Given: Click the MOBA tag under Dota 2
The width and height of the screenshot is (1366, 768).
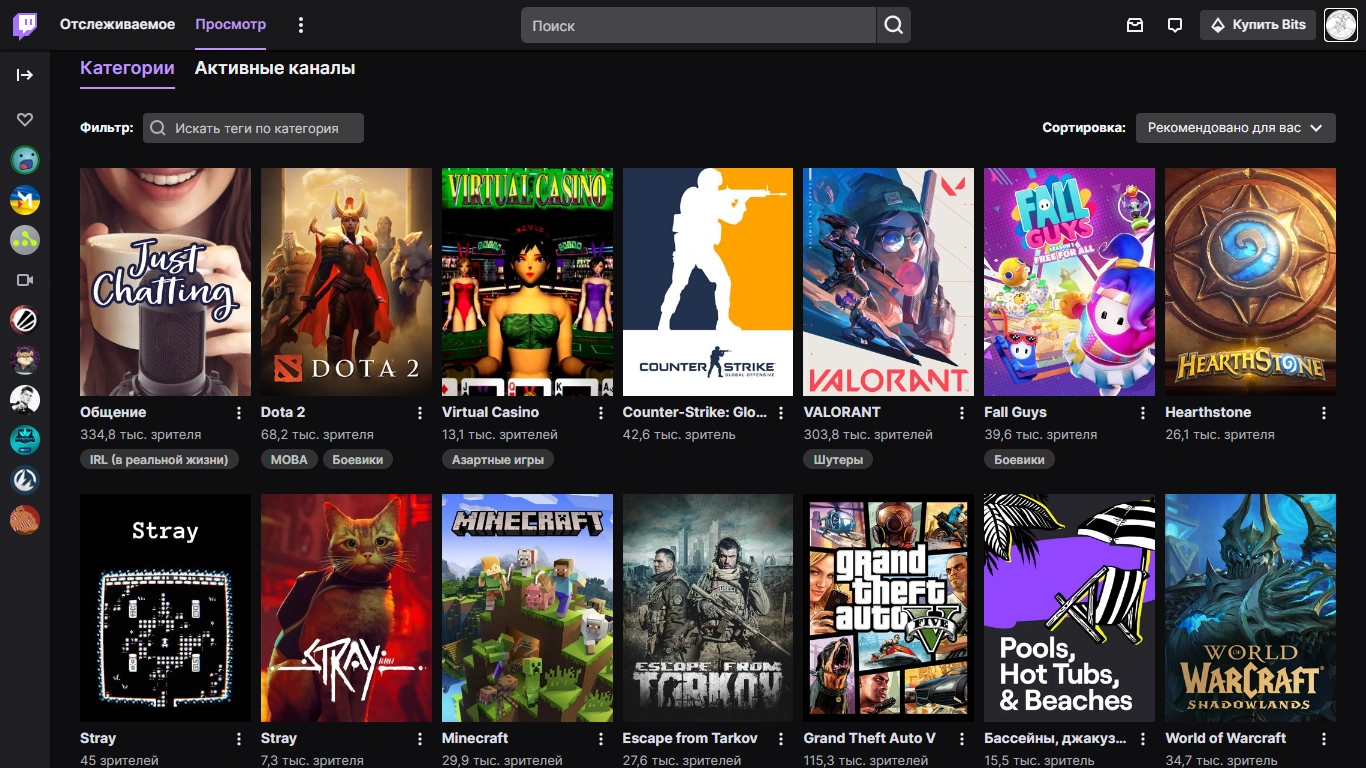Looking at the screenshot, I should 289,460.
